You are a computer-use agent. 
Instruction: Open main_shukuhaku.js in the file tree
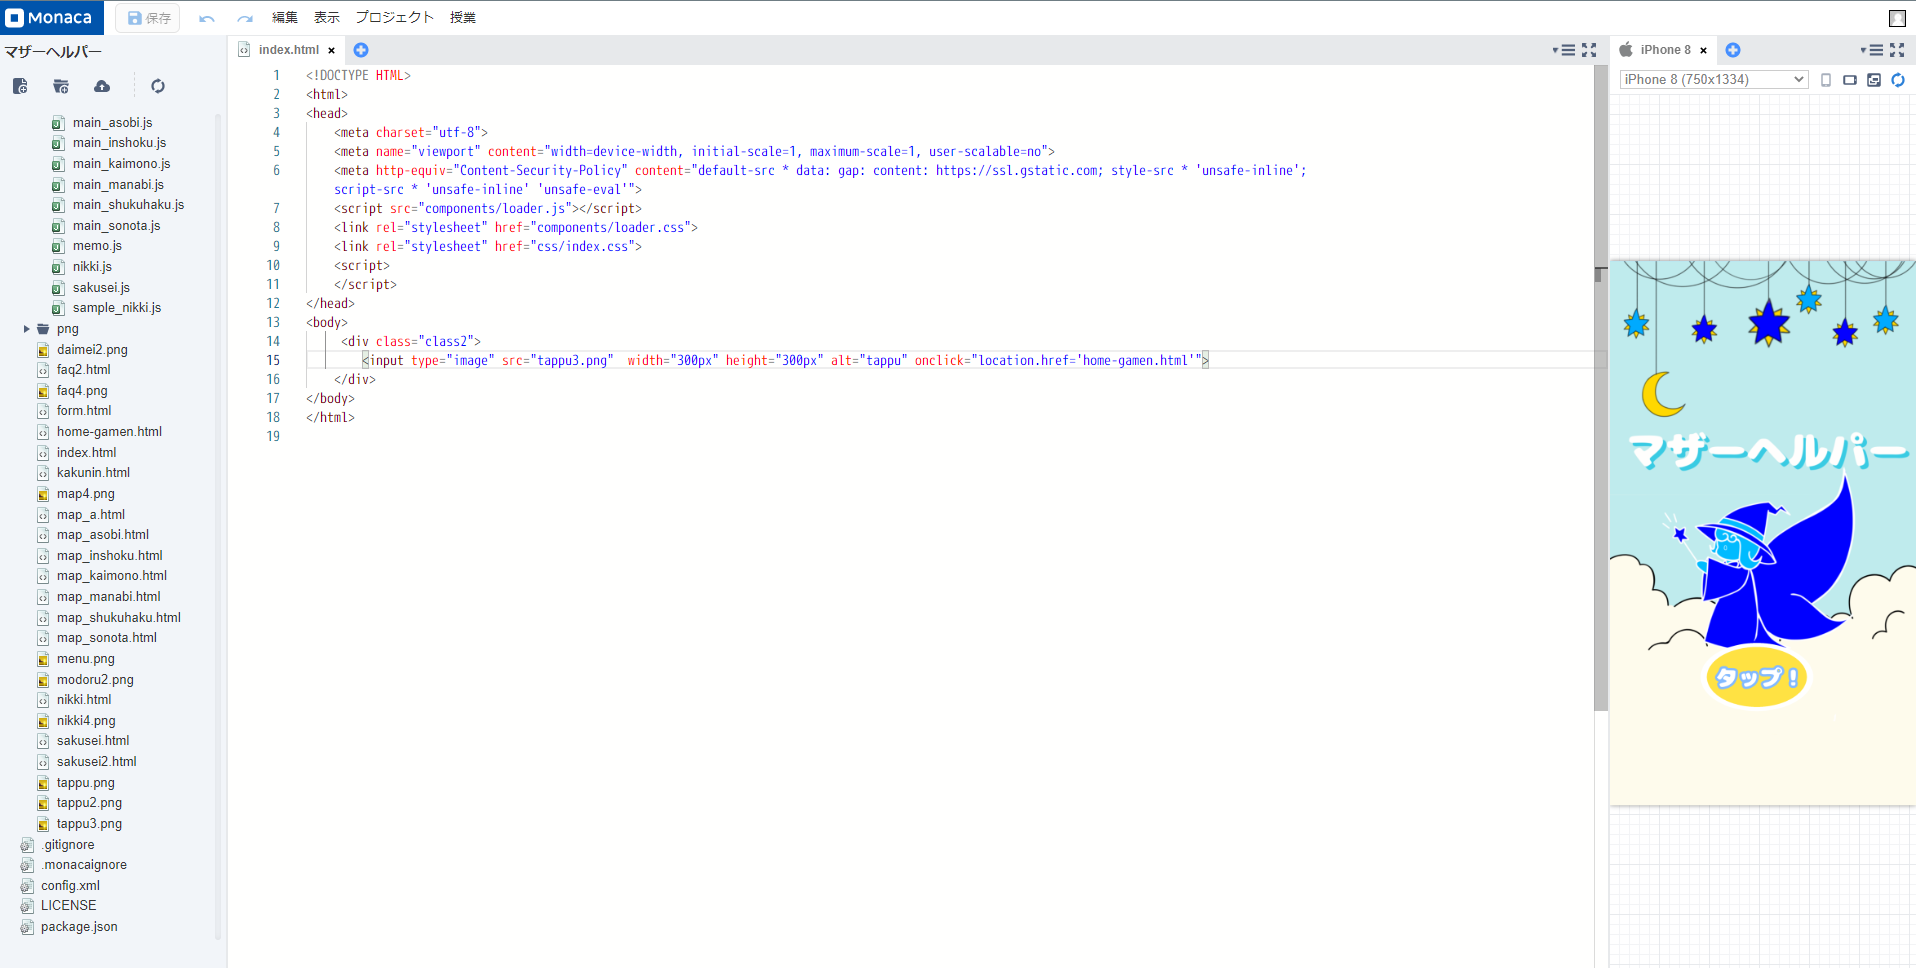tap(128, 205)
